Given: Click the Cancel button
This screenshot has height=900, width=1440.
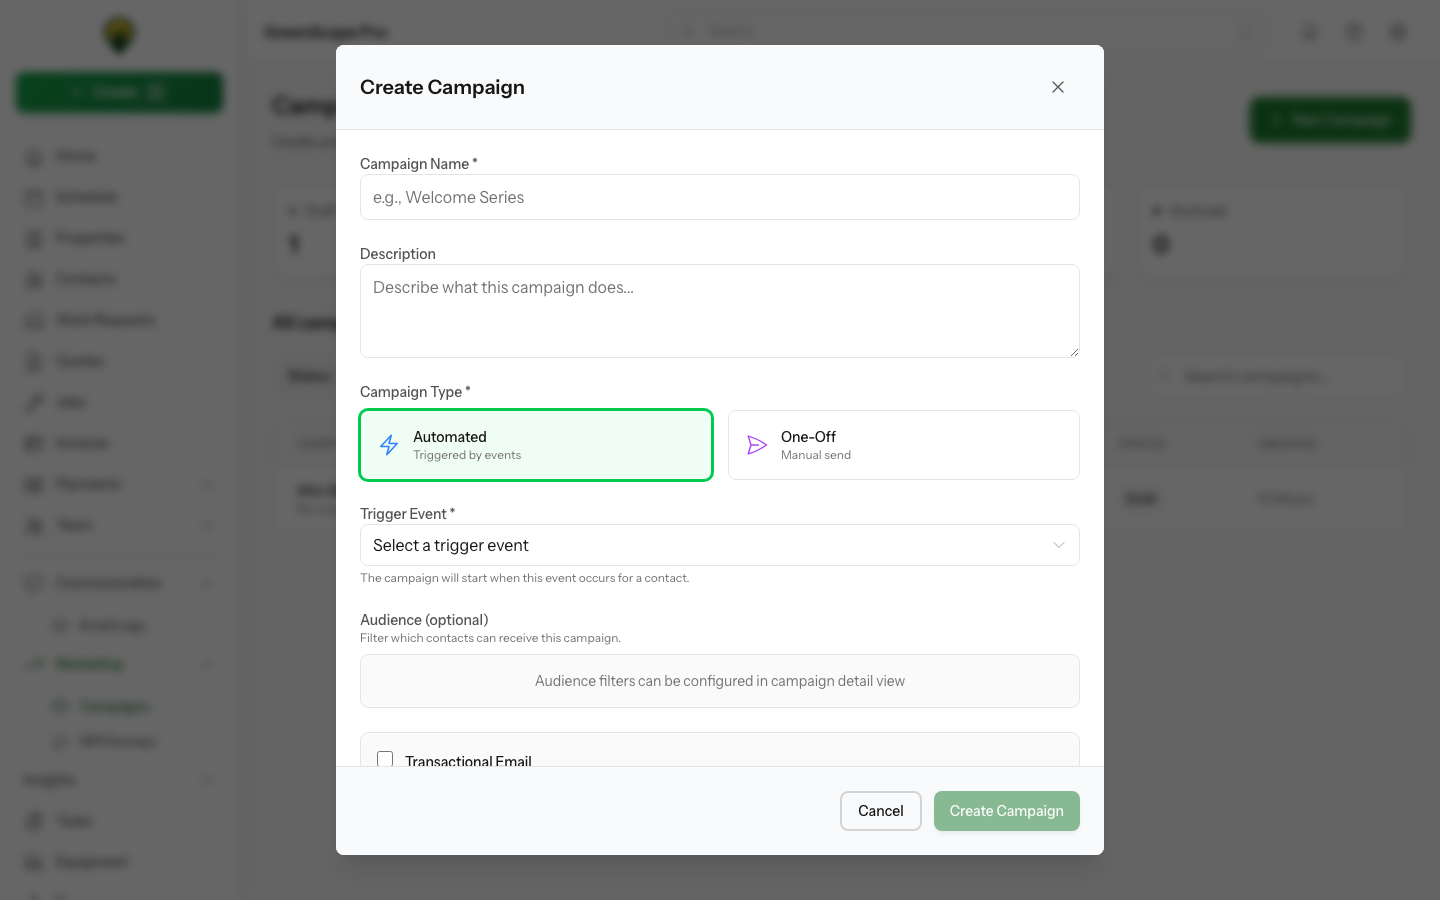Looking at the screenshot, I should [x=880, y=811].
